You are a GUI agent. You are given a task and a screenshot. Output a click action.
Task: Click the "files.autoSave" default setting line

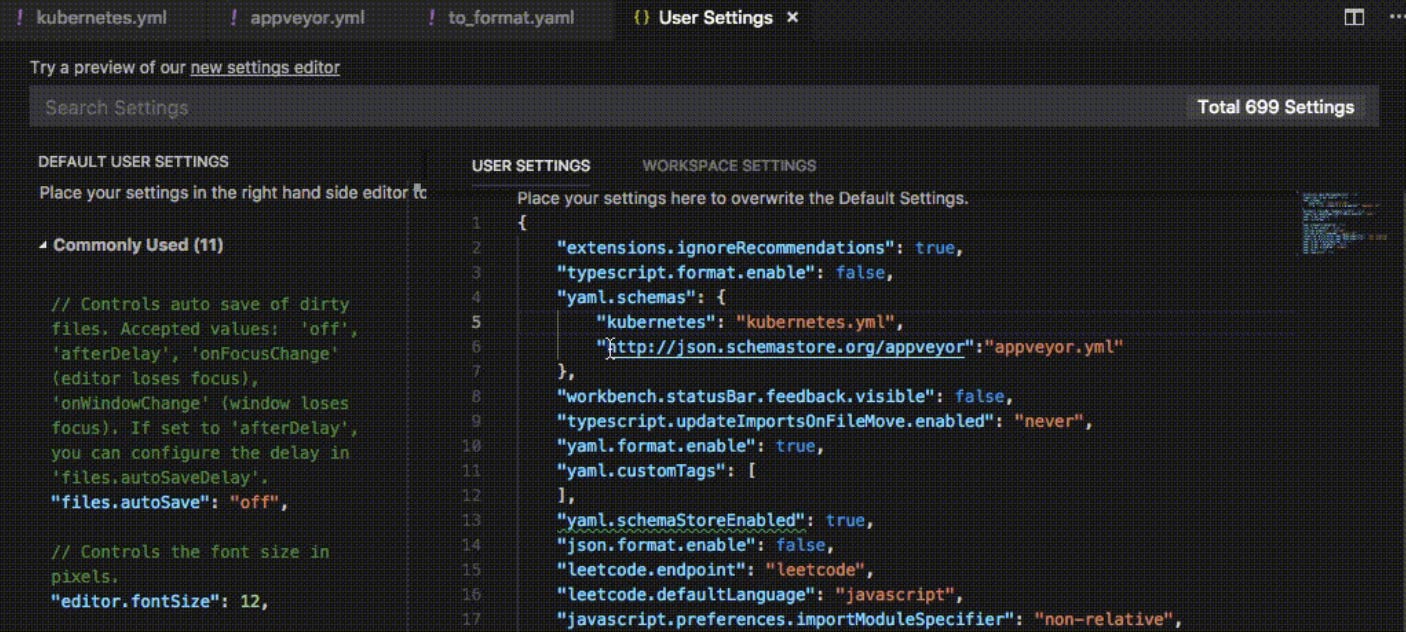[x=170, y=503]
